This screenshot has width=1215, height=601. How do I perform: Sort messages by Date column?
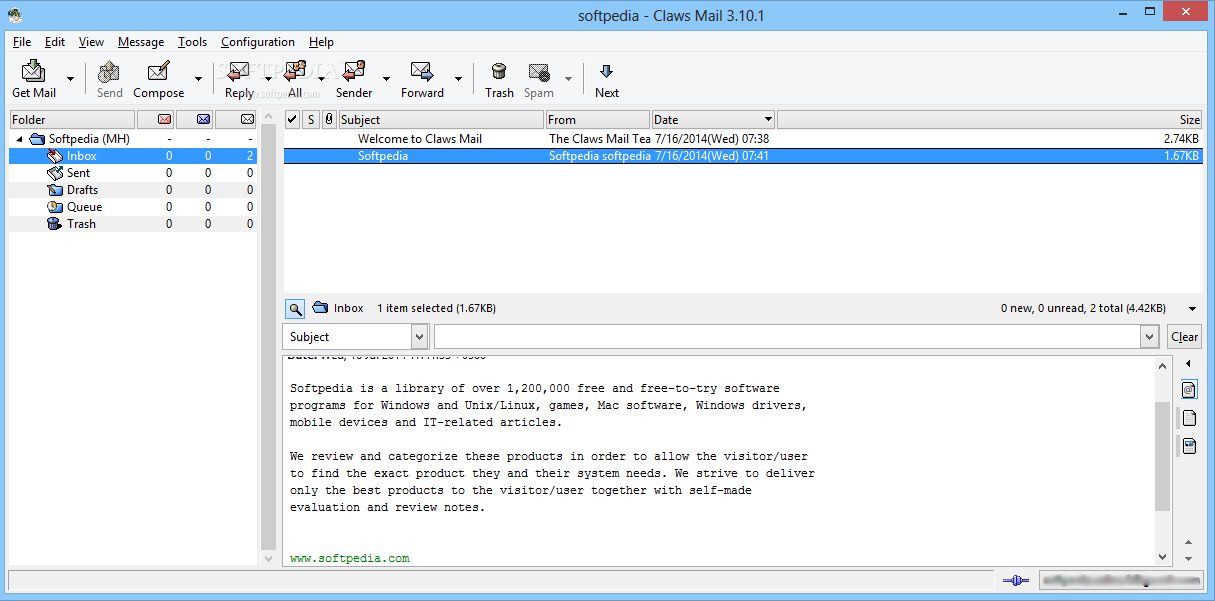pyautogui.click(x=713, y=120)
